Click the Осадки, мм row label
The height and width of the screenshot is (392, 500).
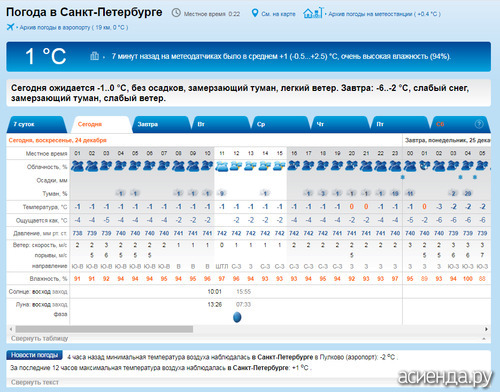click(52, 180)
